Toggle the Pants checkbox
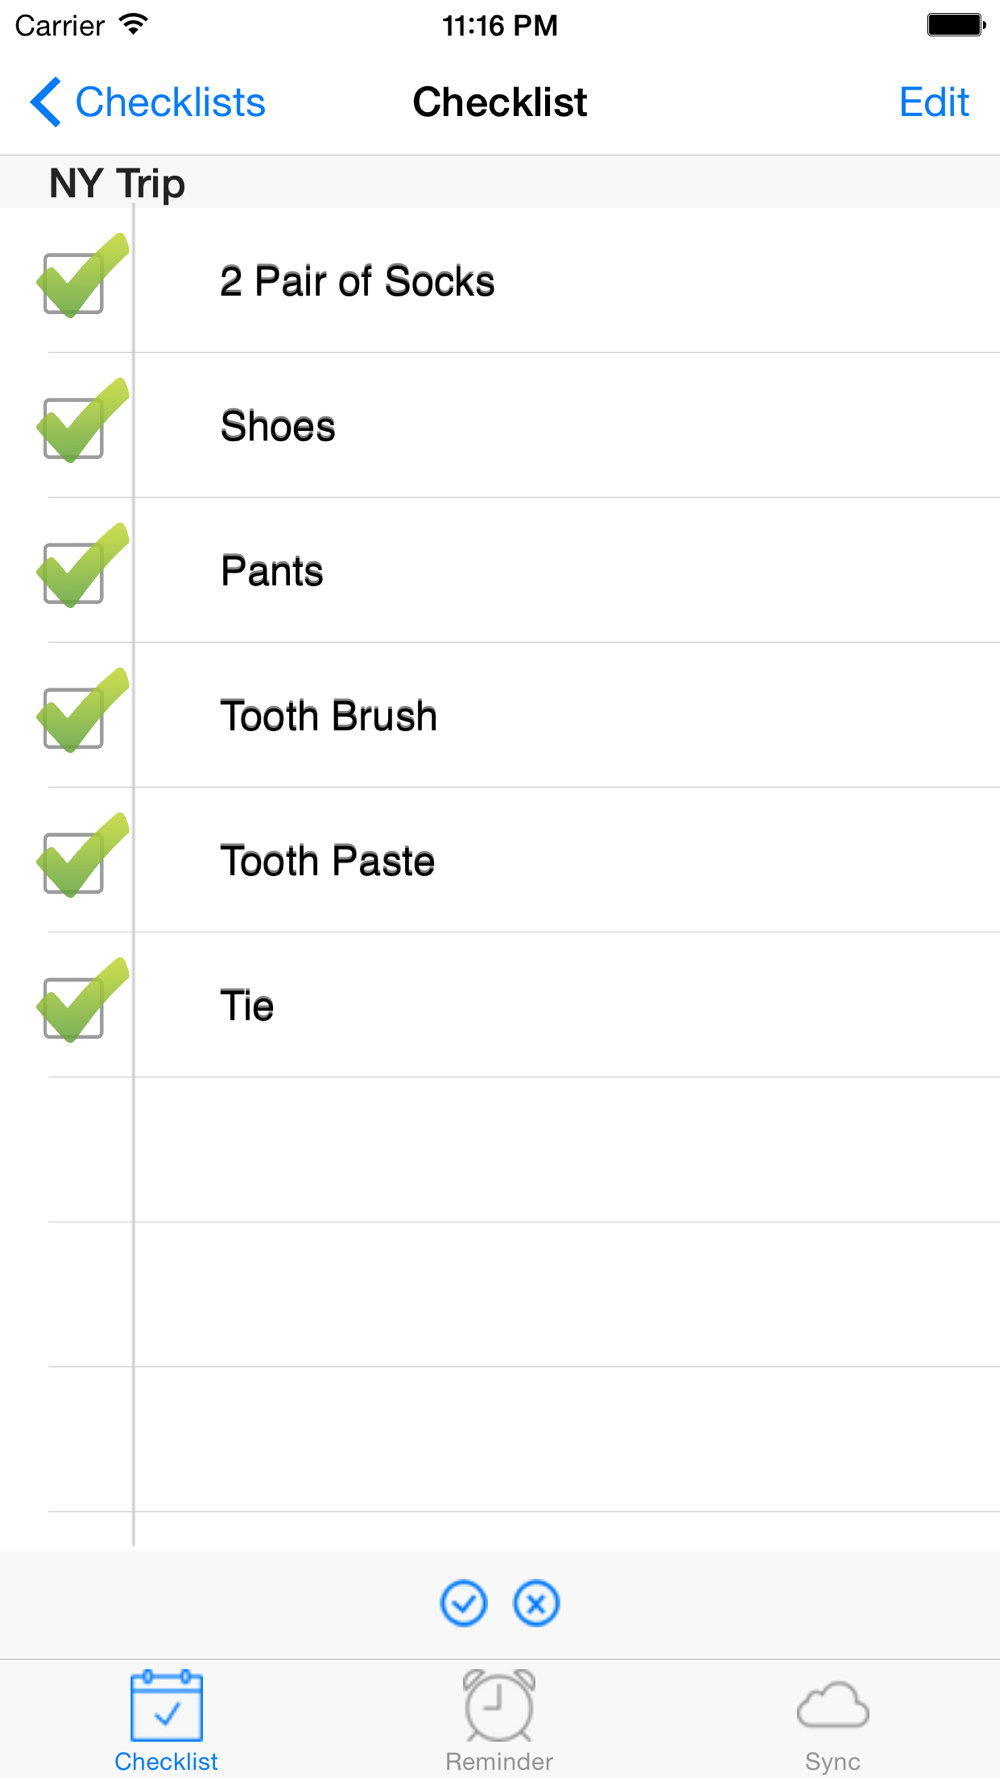This screenshot has width=1000, height=1778. click(x=82, y=567)
